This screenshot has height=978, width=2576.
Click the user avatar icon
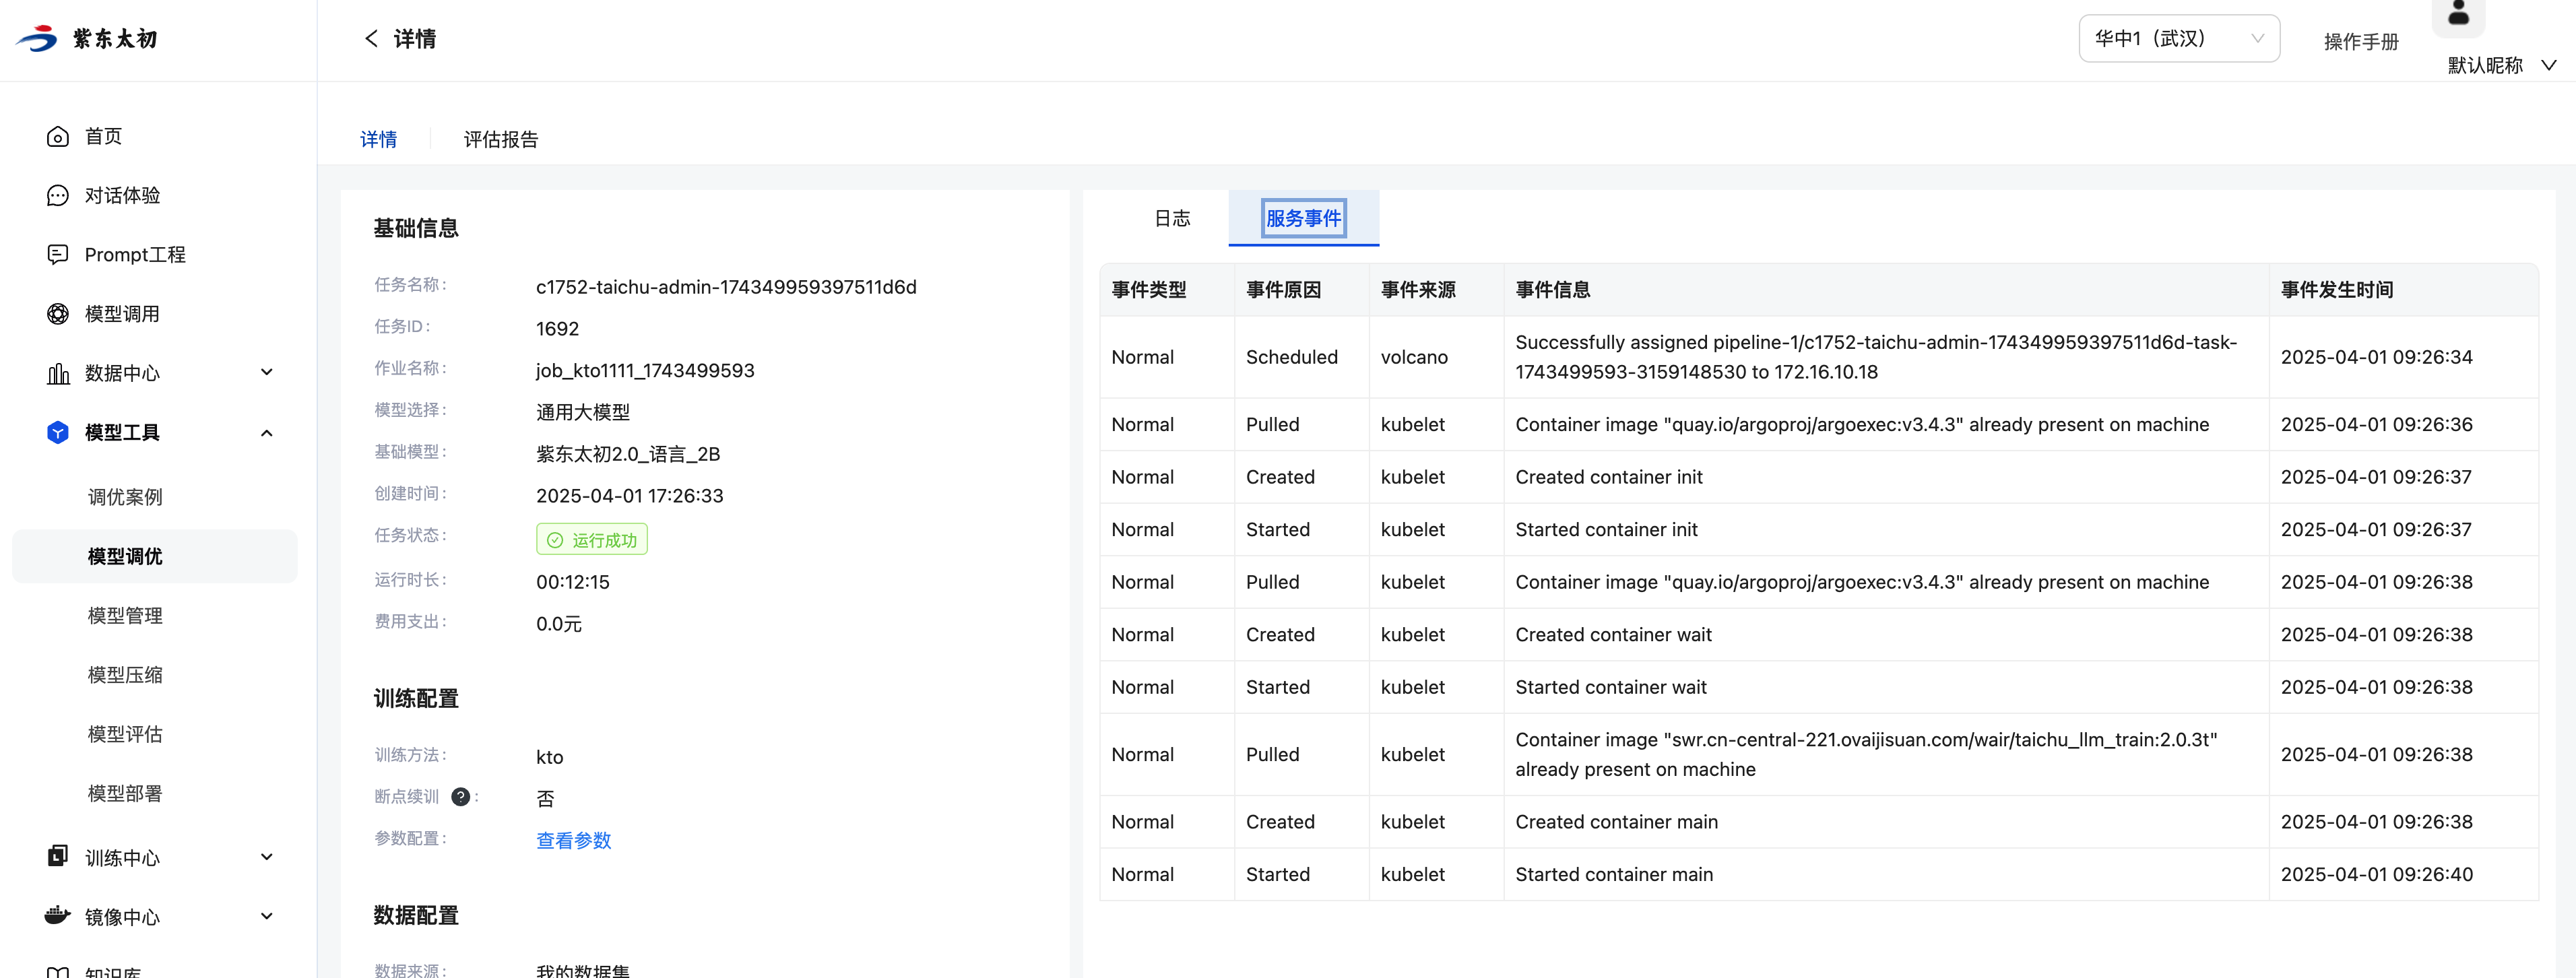2458,15
